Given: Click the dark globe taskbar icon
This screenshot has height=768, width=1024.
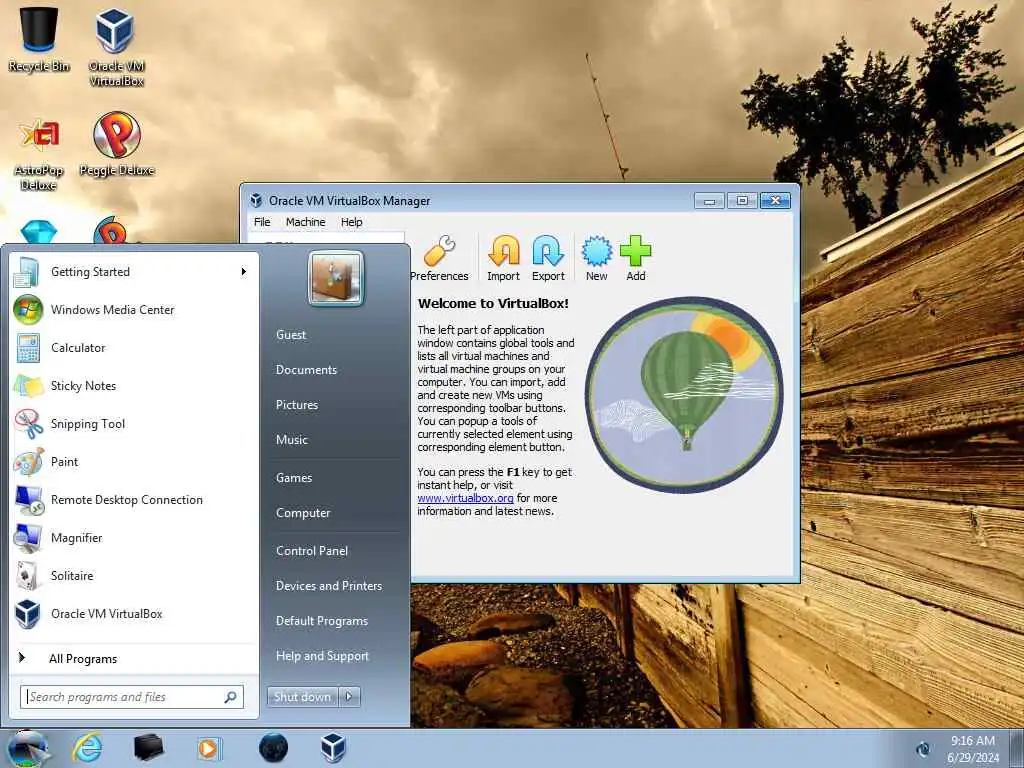Looking at the screenshot, I should click(273, 748).
